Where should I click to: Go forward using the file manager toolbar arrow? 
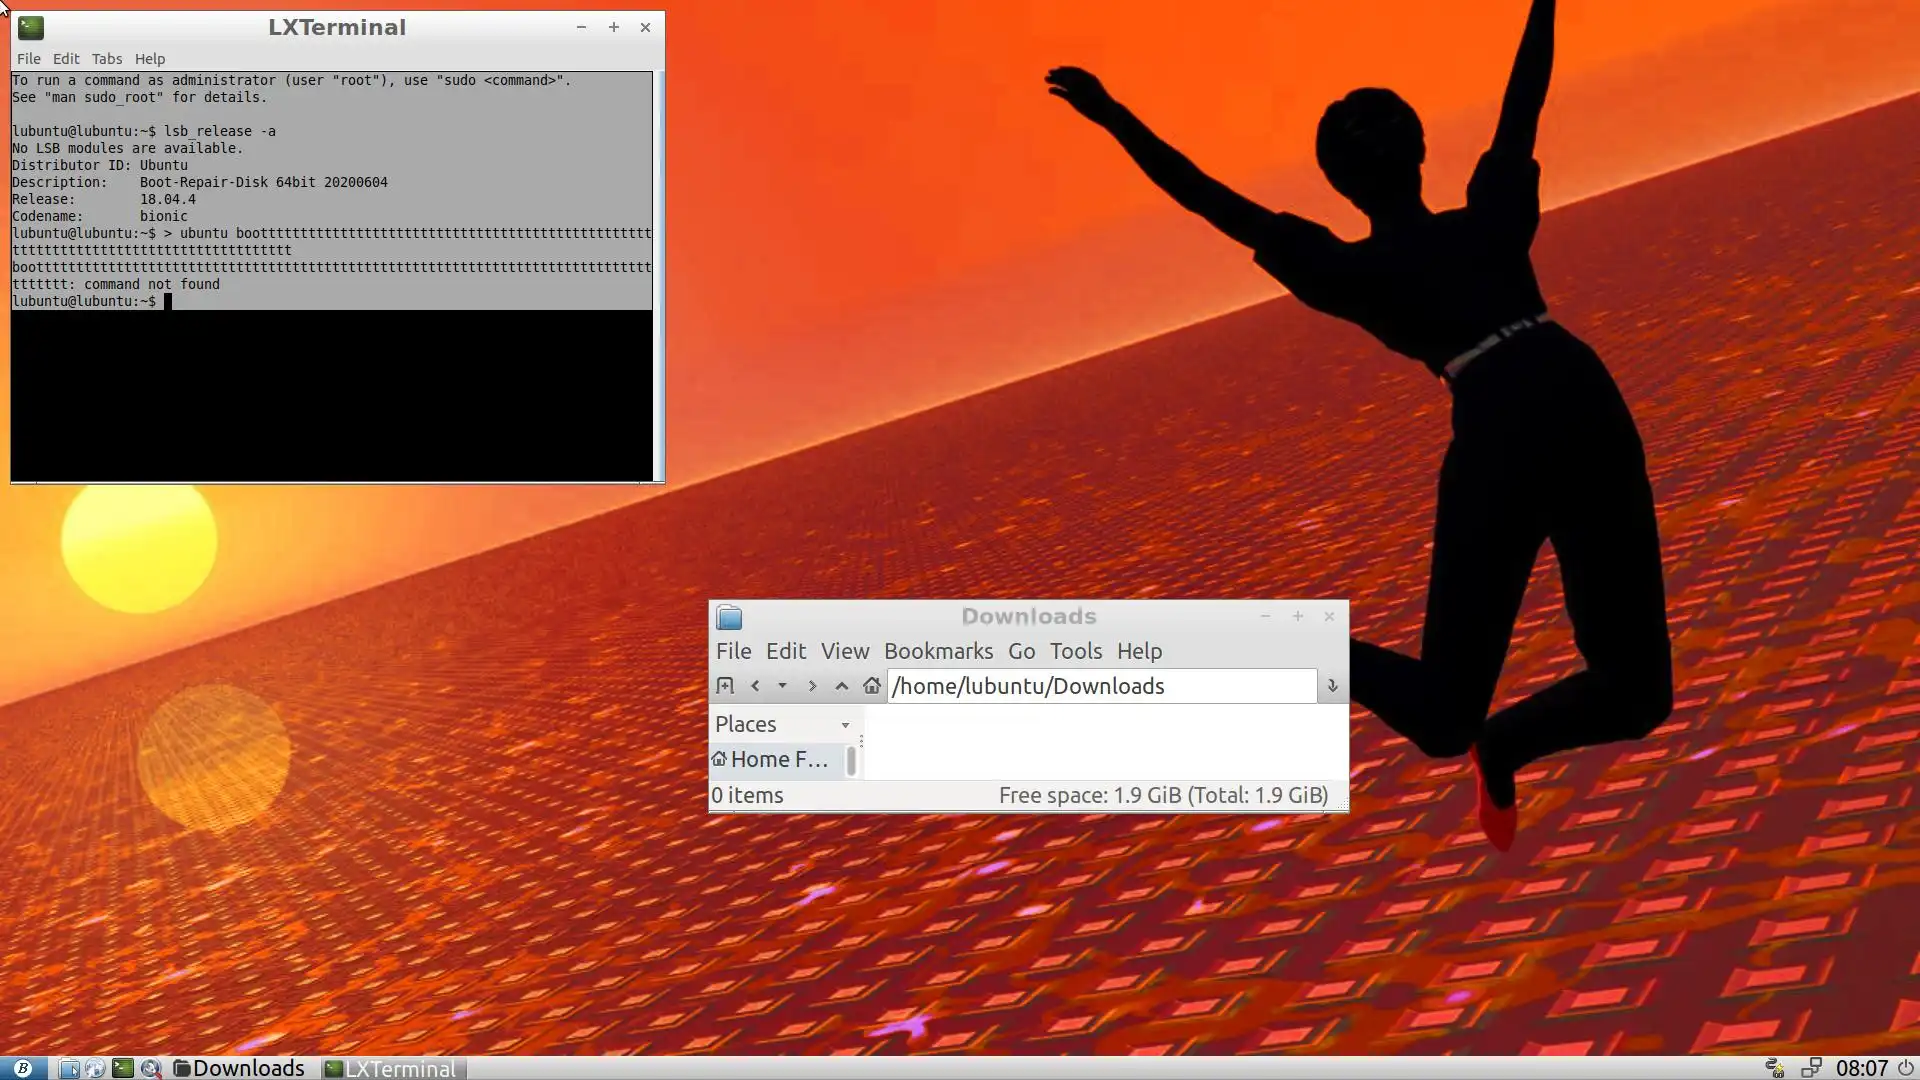coord(812,686)
